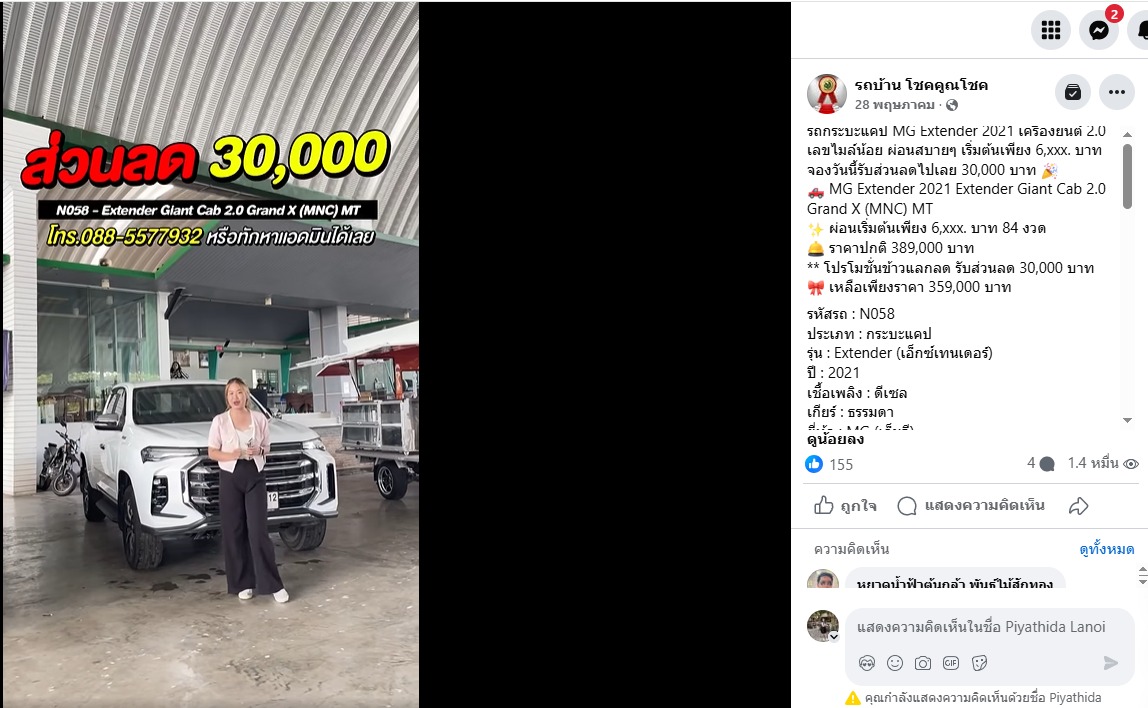Attach a photo with the camera icon

(922, 663)
